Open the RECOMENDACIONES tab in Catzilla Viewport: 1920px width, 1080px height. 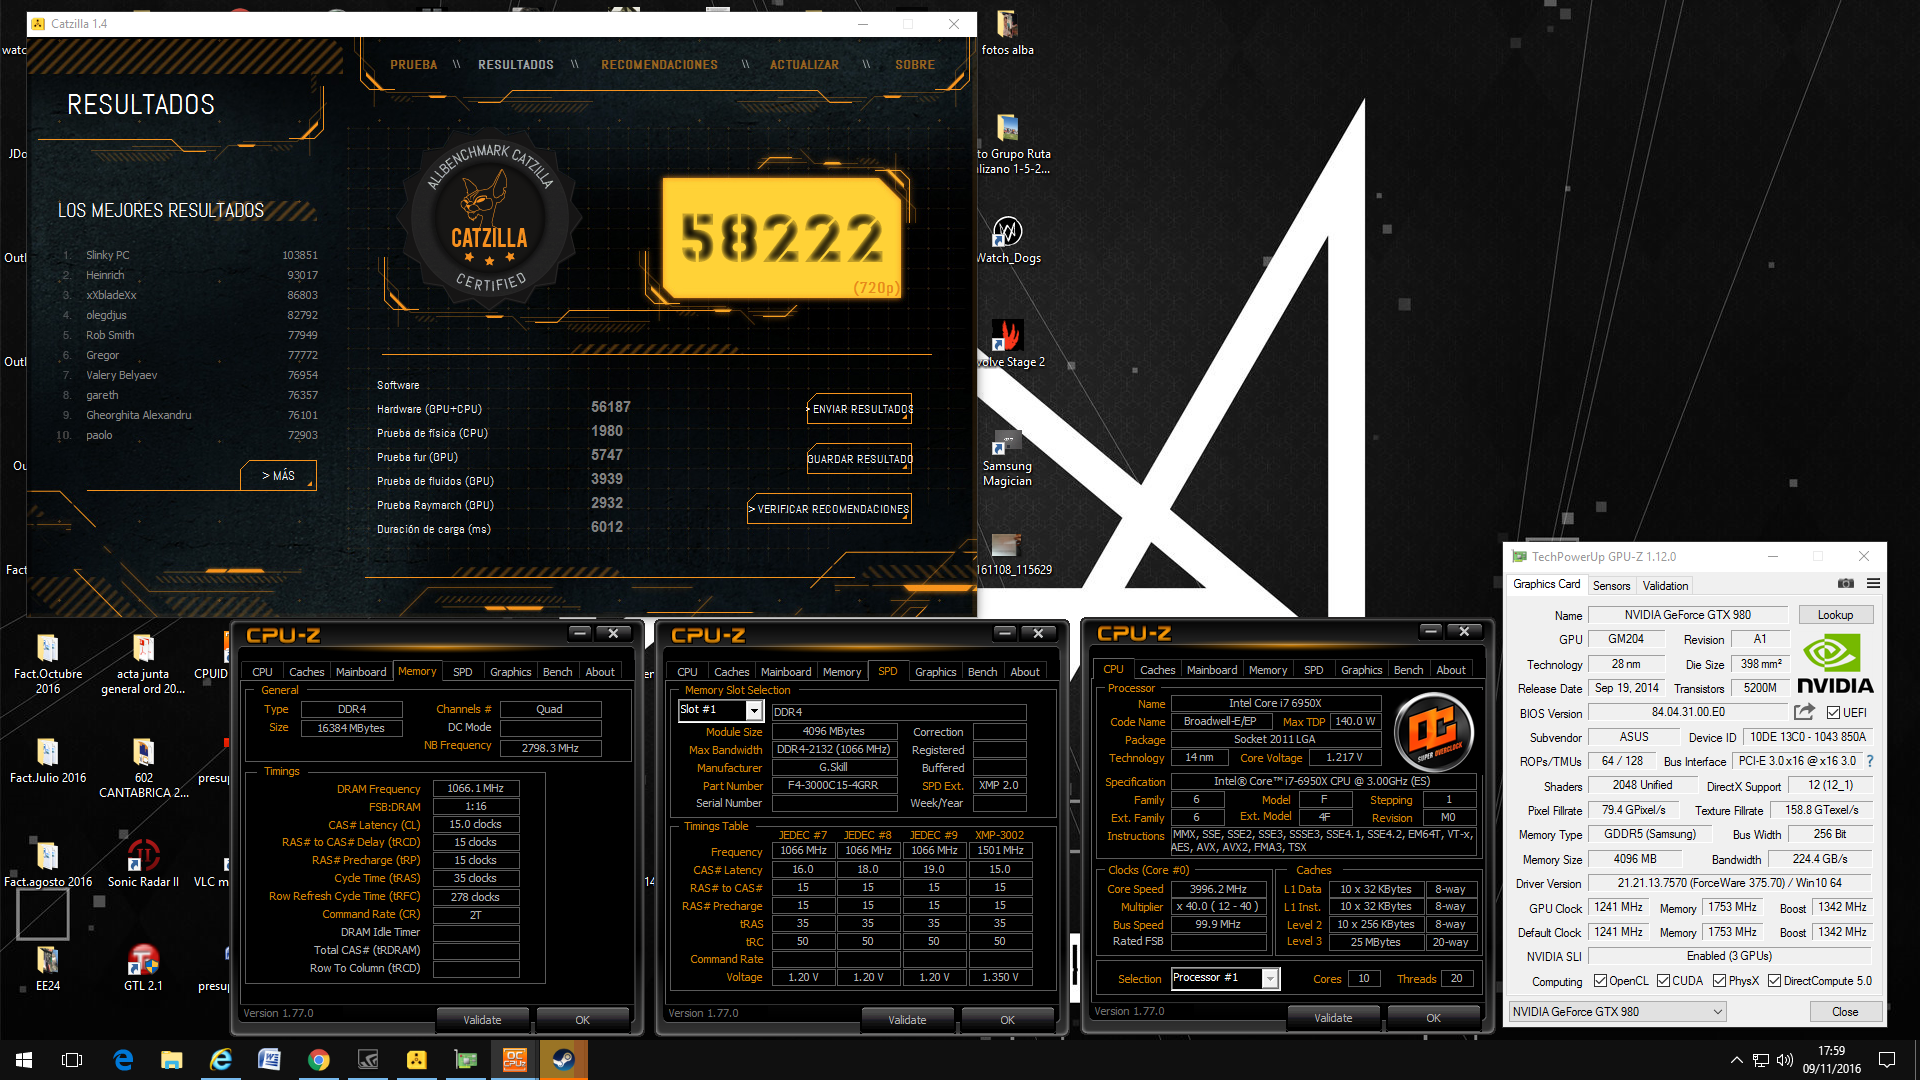(659, 64)
